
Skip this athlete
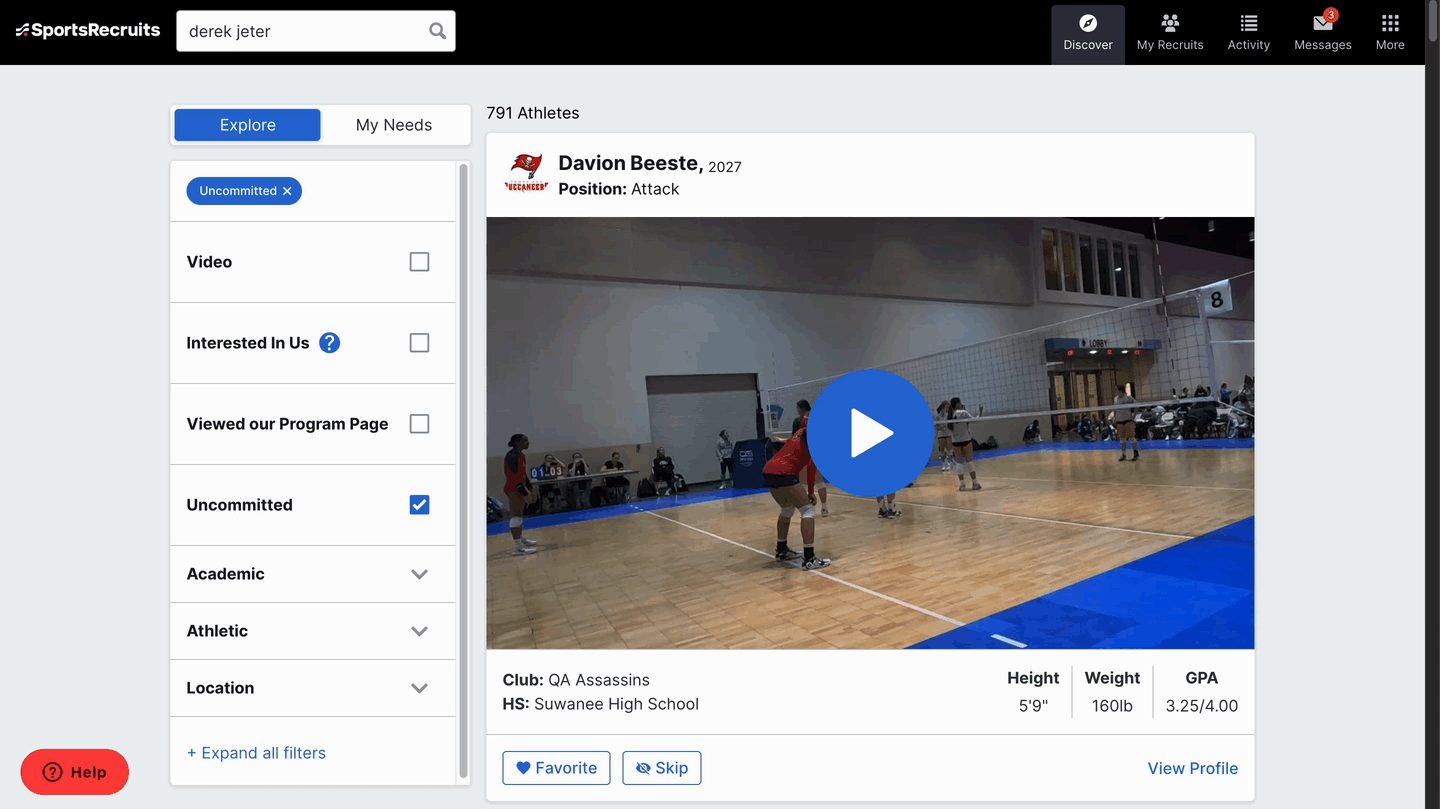[662, 768]
